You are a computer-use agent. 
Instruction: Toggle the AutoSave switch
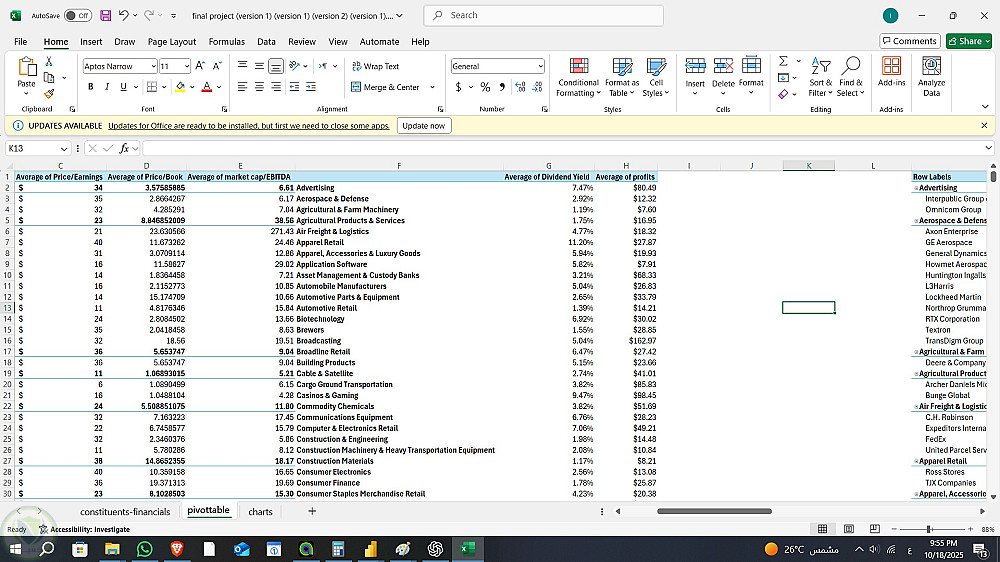[x=77, y=16]
